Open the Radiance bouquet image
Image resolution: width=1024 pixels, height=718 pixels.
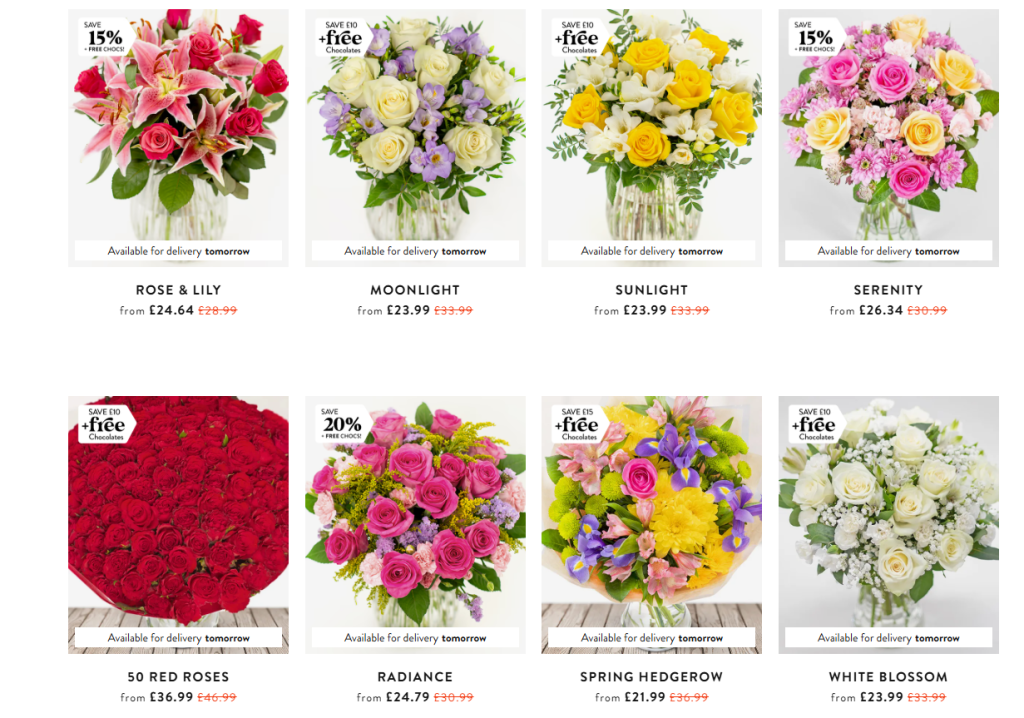pos(415,525)
